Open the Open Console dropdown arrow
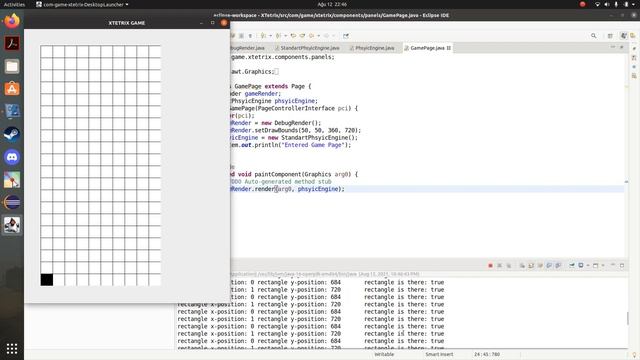Screen dimensions: 640x360 point(602,266)
